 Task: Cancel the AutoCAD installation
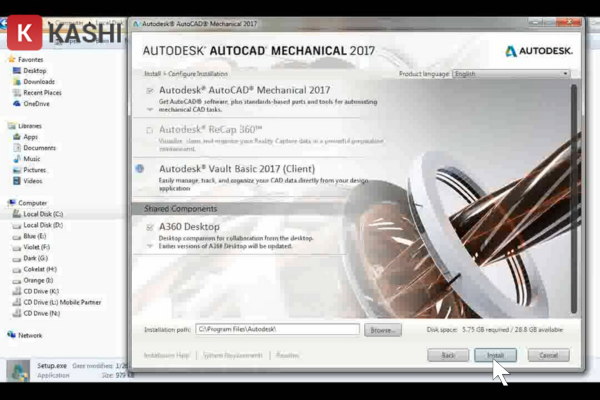pos(548,355)
